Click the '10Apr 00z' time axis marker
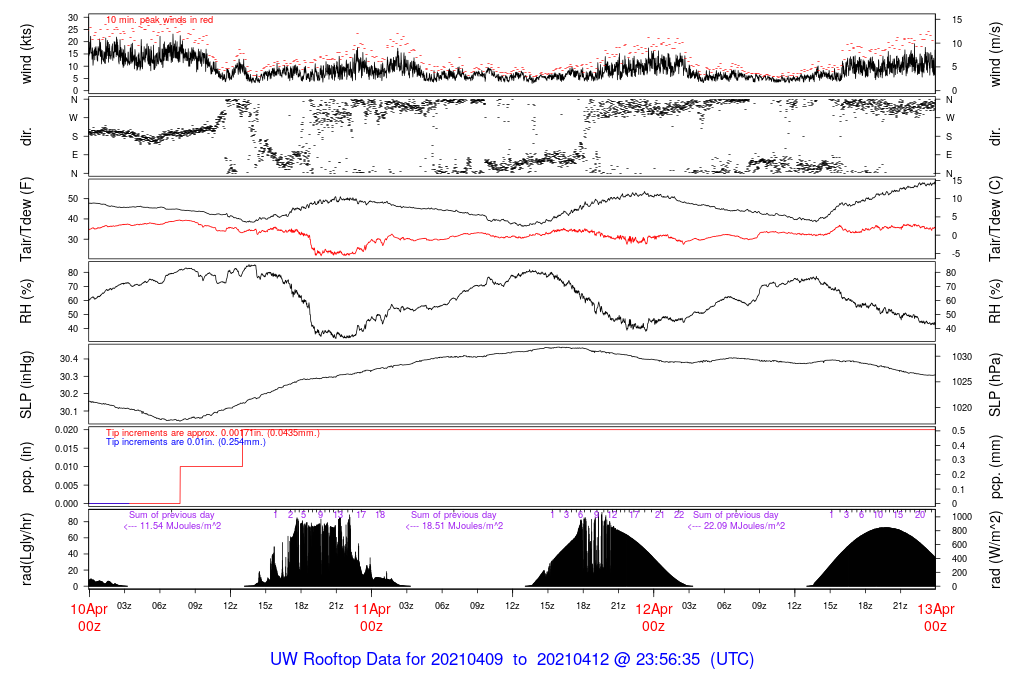This screenshot has height=700, width=1024. click(x=89, y=618)
